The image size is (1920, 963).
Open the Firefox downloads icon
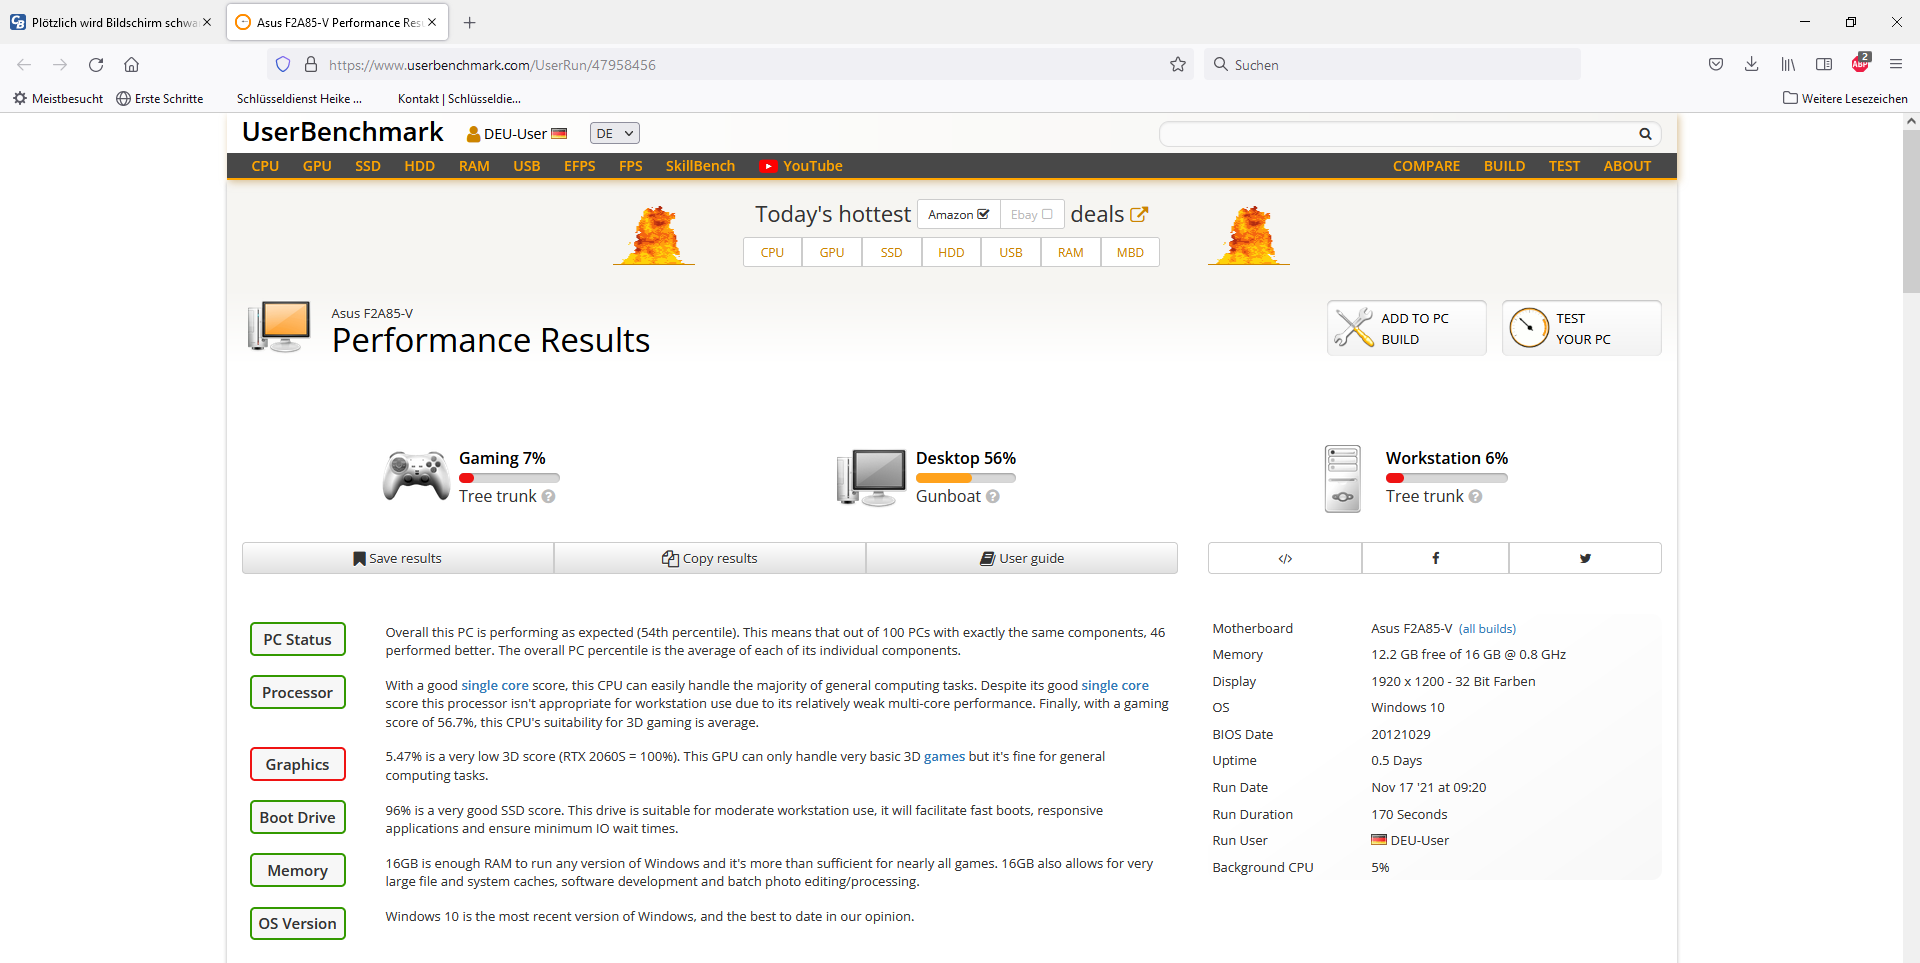[x=1751, y=65]
